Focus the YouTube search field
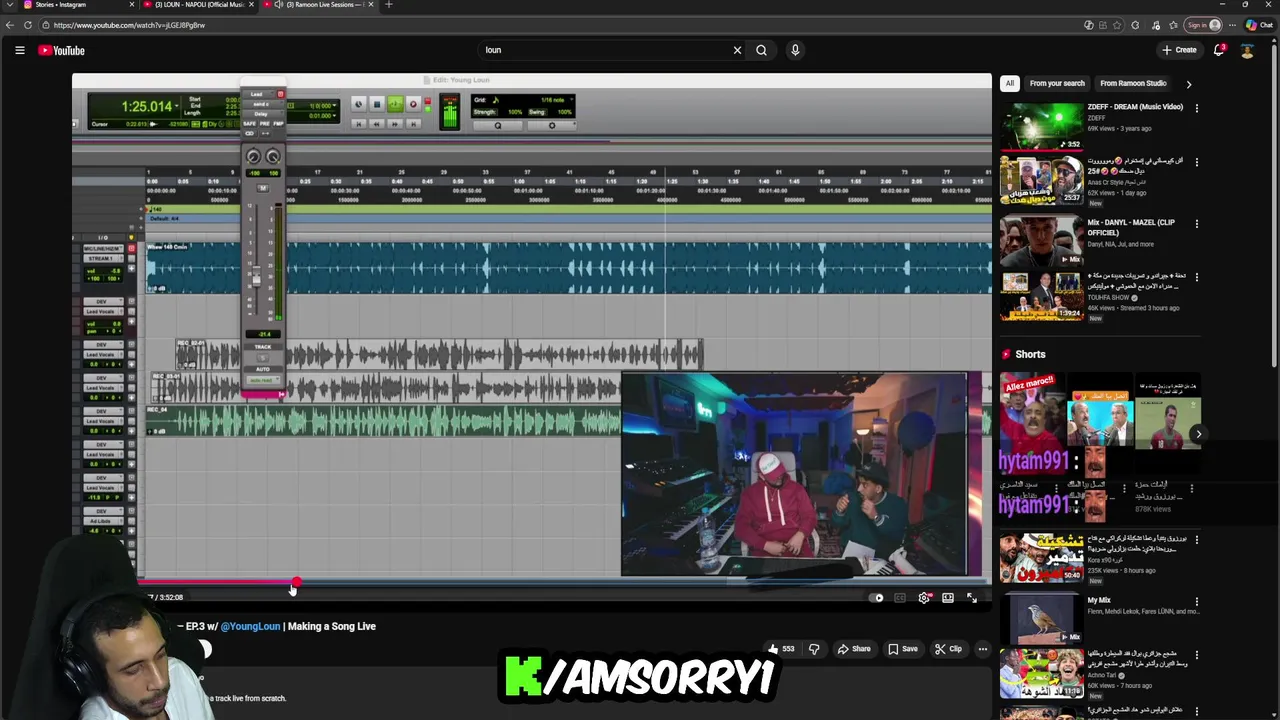This screenshot has width=1280, height=720. click(x=605, y=50)
